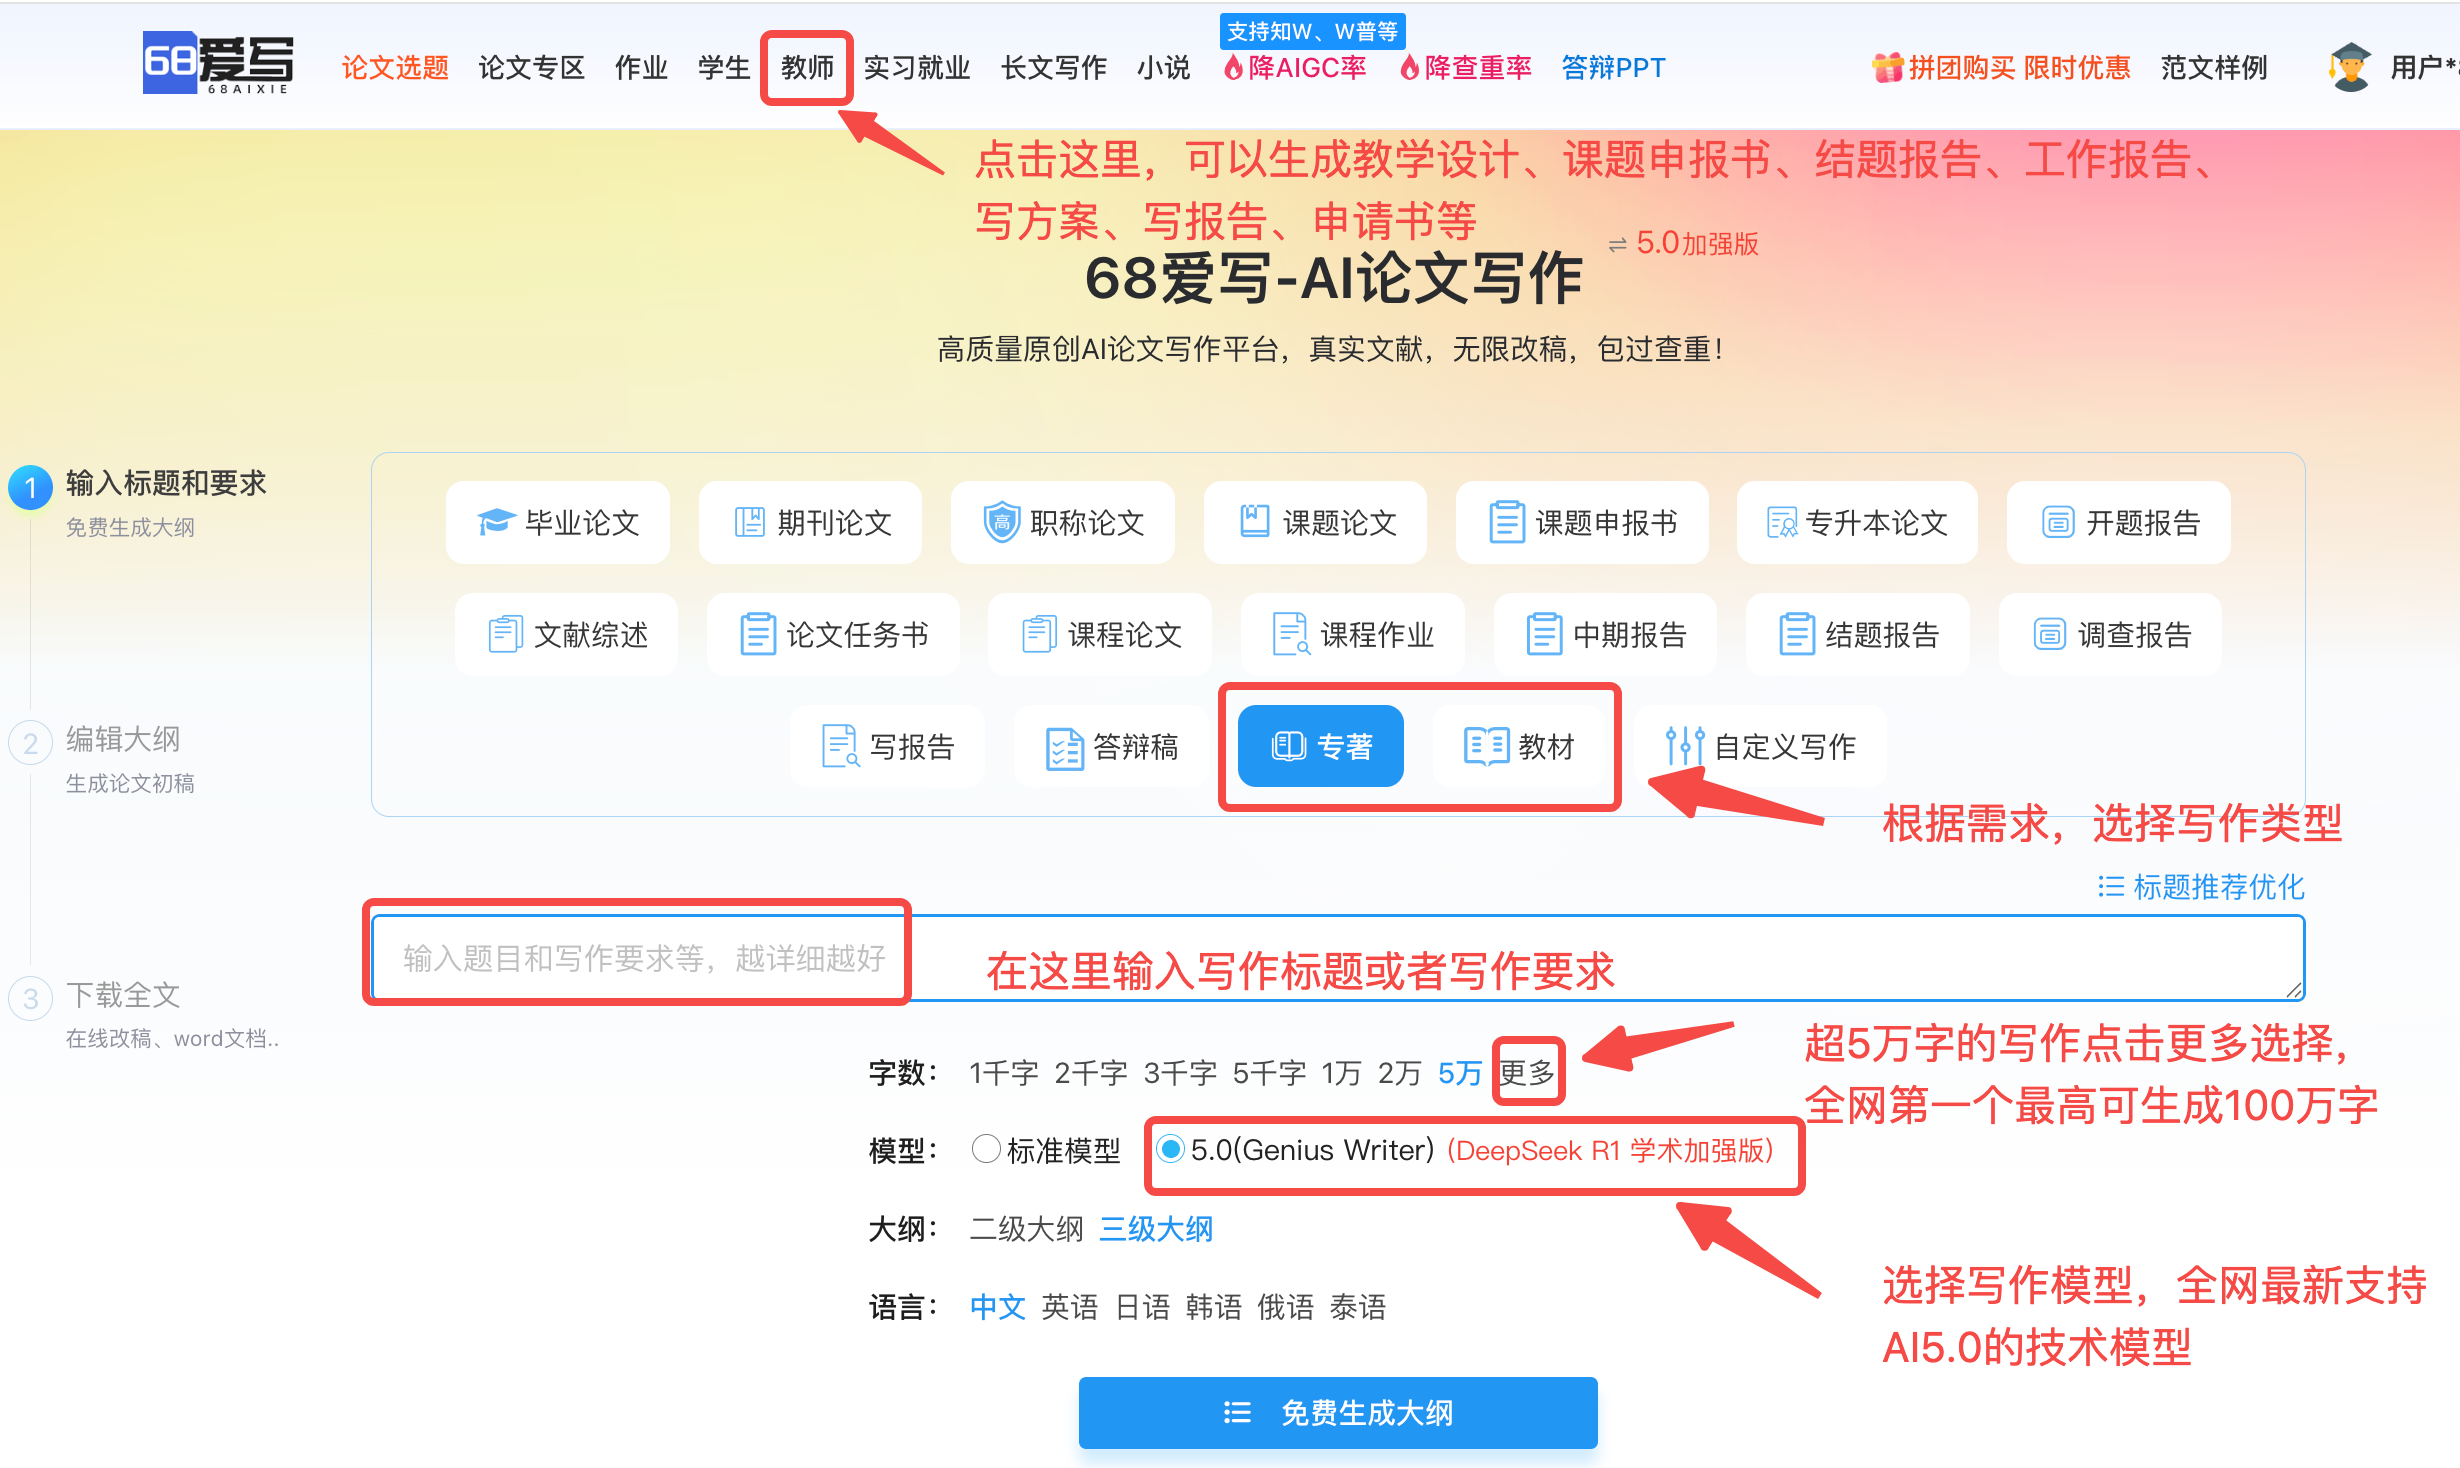
Task: Select the 5.0(Genius Writer) radio button
Action: tap(1170, 1149)
